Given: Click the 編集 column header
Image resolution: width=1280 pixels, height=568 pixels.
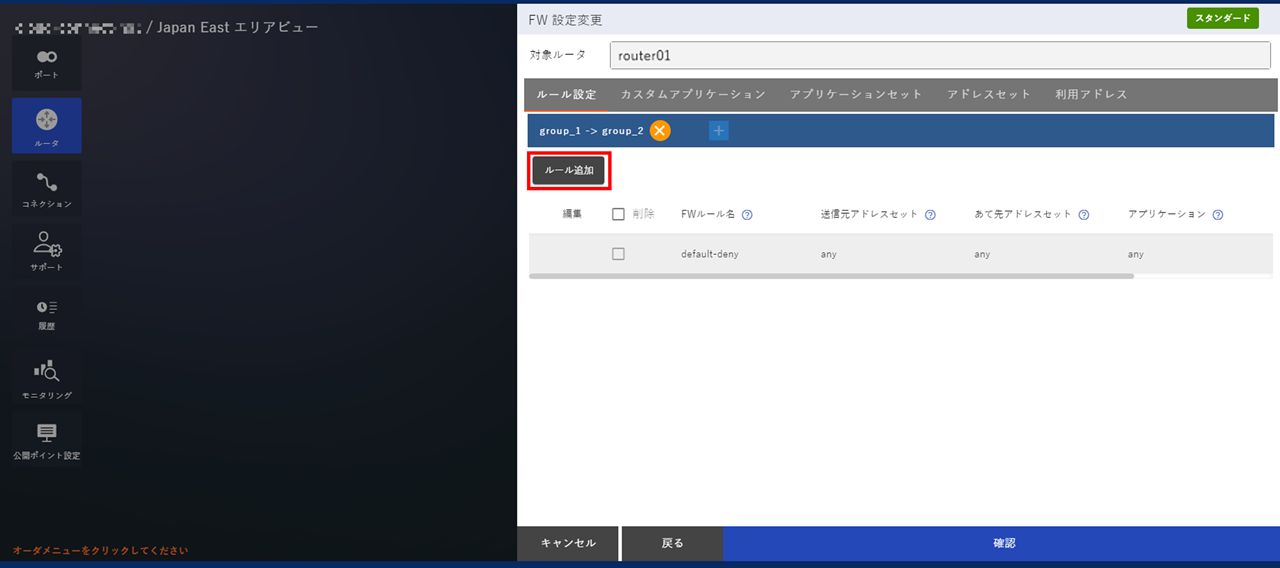Looking at the screenshot, I should [x=572, y=214].
